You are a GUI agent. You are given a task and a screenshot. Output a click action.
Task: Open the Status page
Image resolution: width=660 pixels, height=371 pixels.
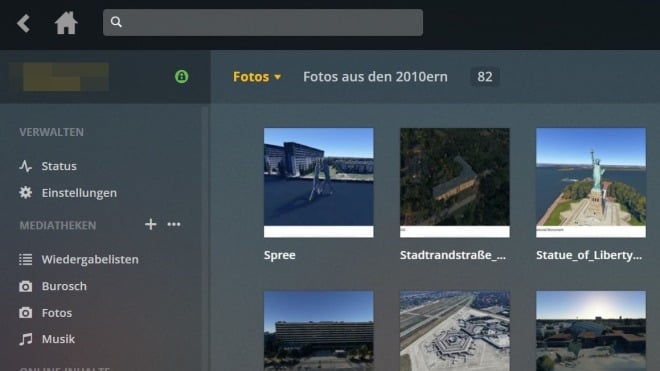59,166
